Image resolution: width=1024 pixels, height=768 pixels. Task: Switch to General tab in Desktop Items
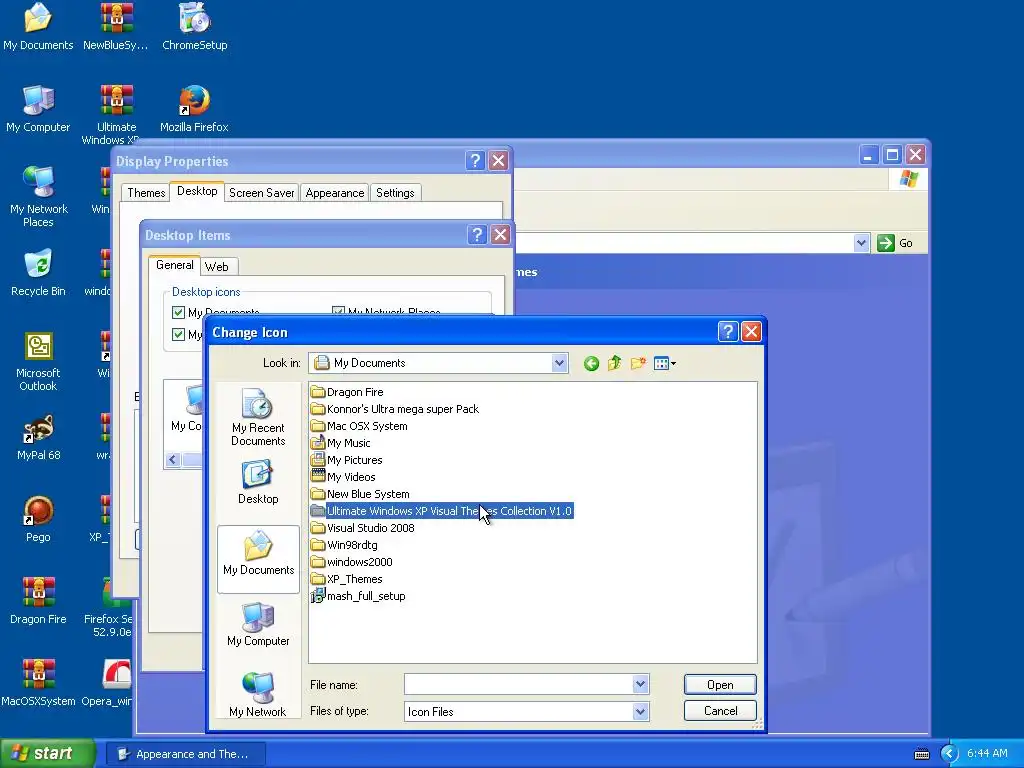tap(174, 264)
